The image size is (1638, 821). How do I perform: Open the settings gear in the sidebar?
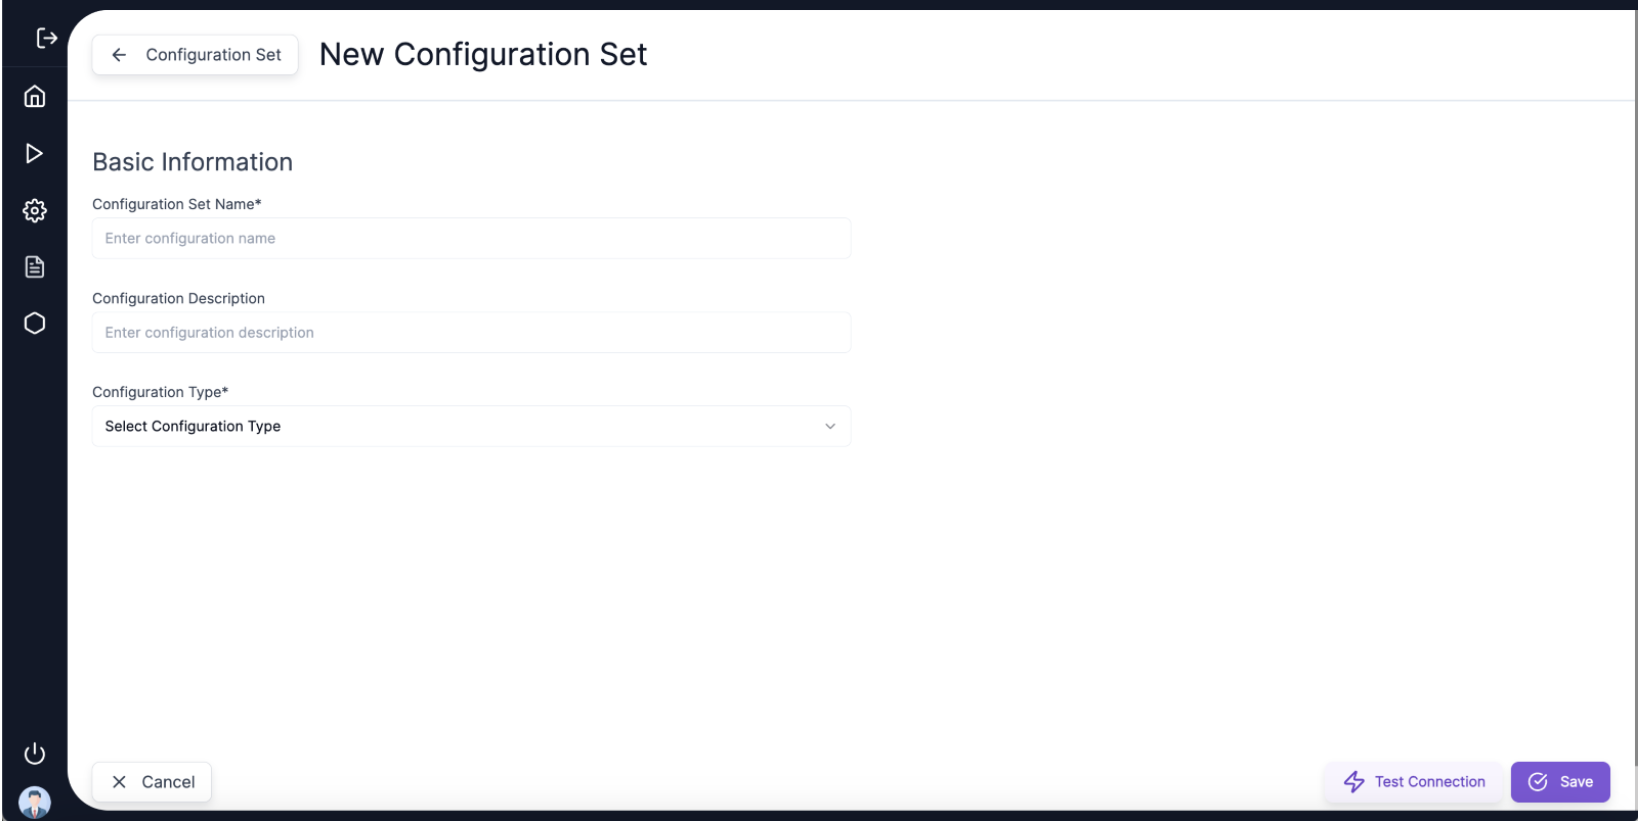[35, 210]
